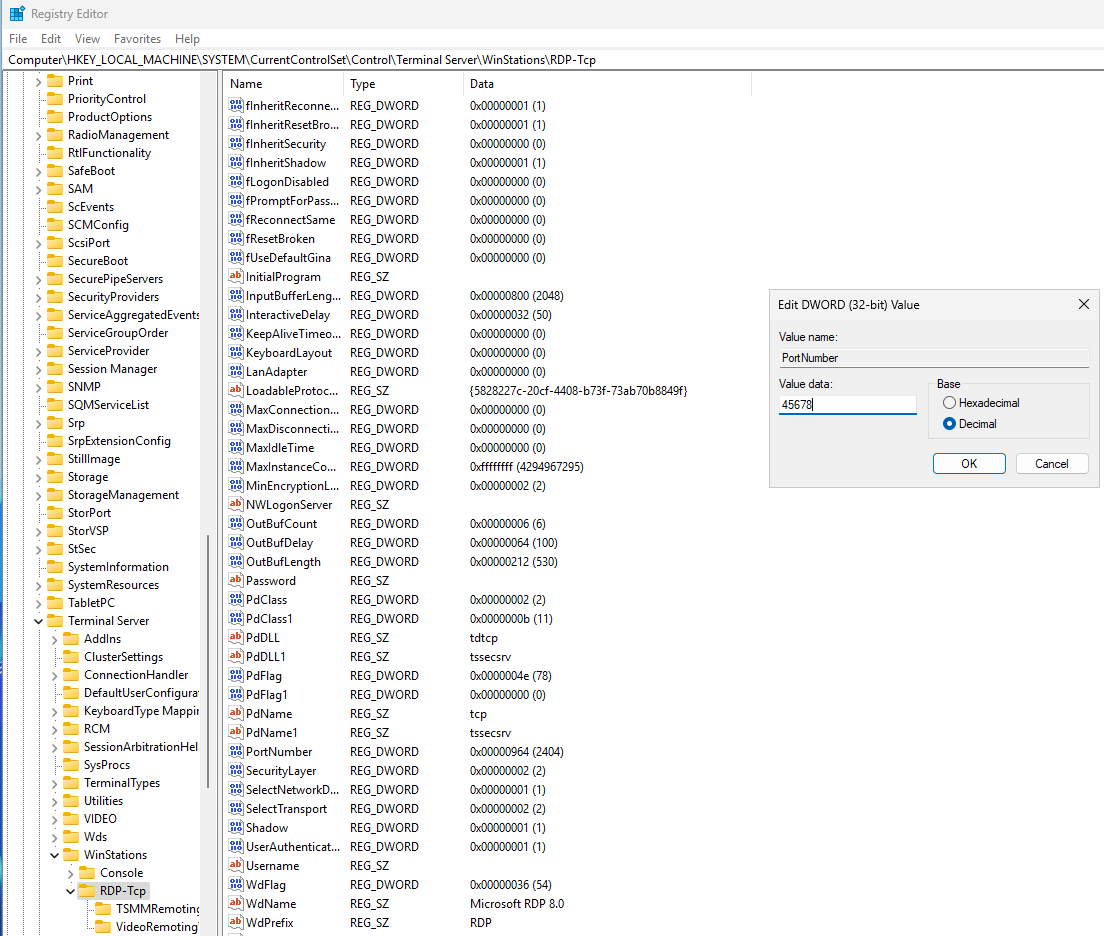
Task: Confirm the DWORD edit with OK
Action: pyautogui.click(x=968, y=464)
